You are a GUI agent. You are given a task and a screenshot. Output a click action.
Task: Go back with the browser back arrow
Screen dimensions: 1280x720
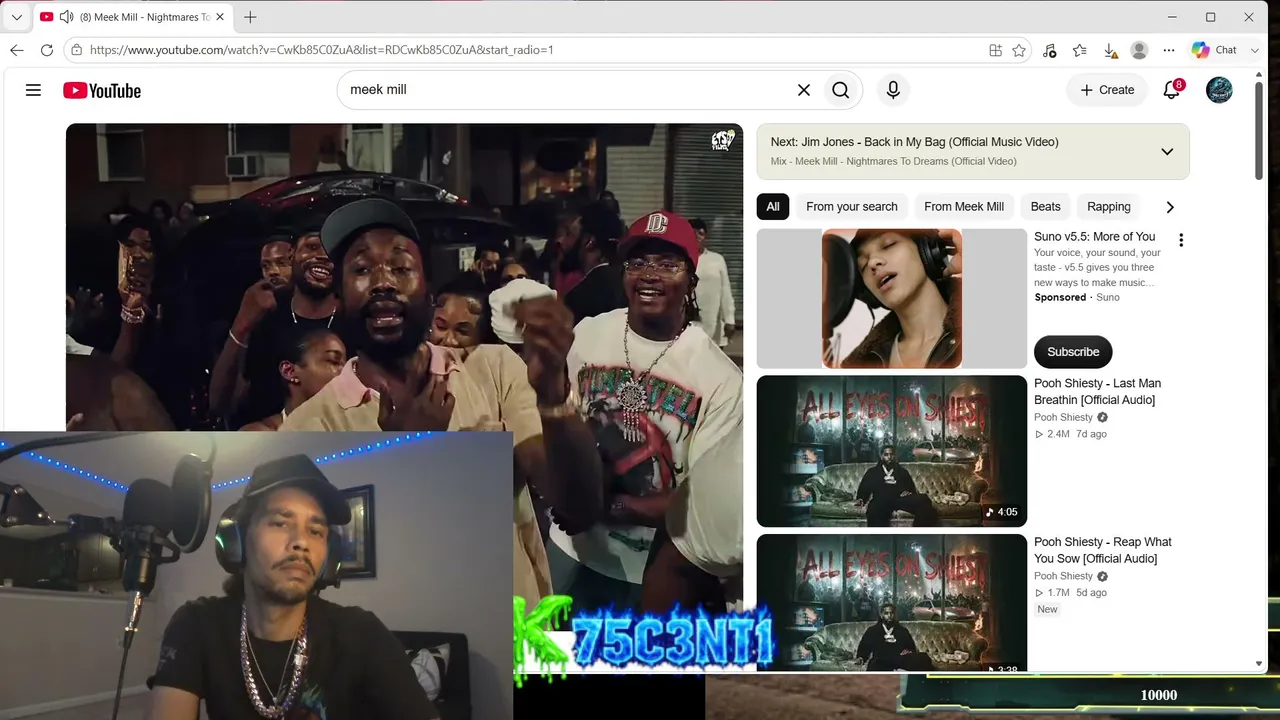coord(17,50)
